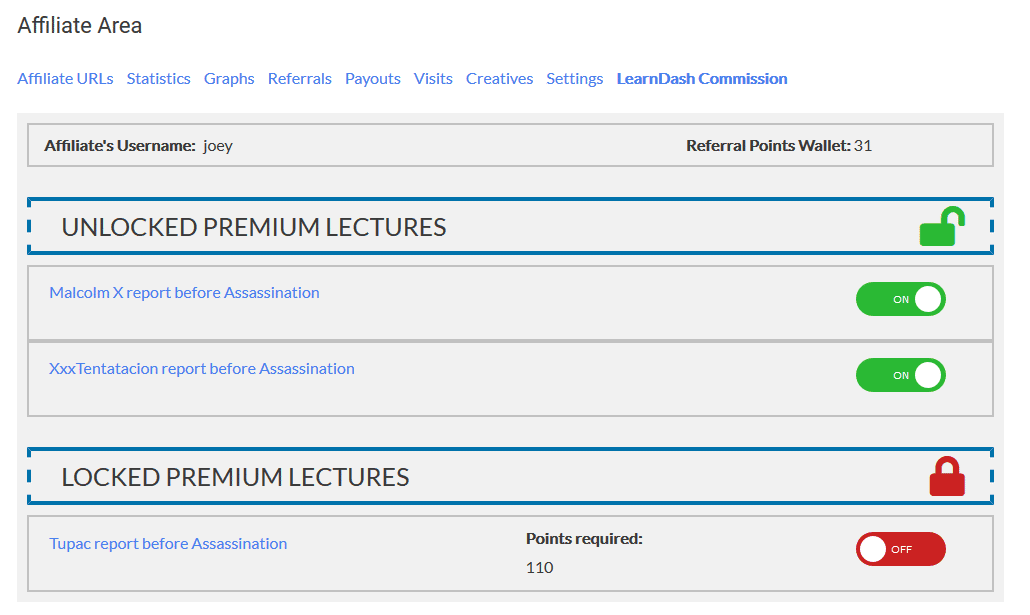Turn off XxxTentacion report toggle
This screenshot has width=1030, height=615.
click(x=901, y=375)
